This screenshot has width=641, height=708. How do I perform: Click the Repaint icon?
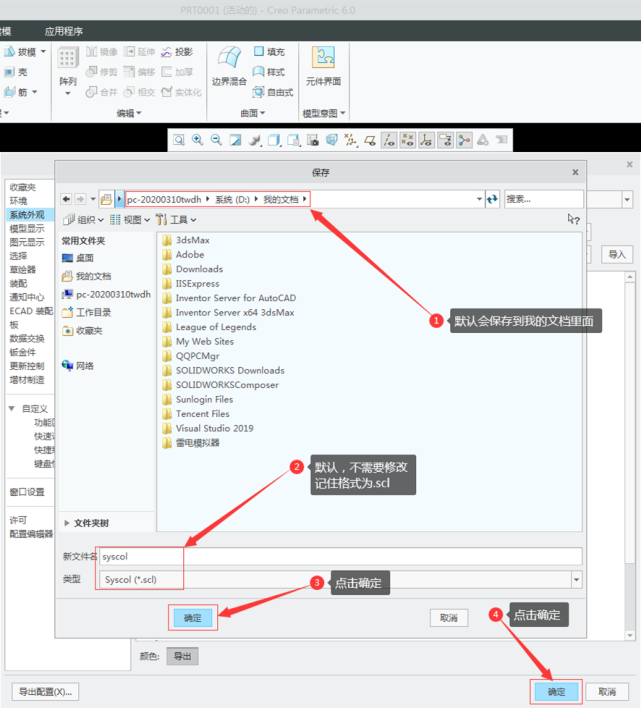coord(235,140)
